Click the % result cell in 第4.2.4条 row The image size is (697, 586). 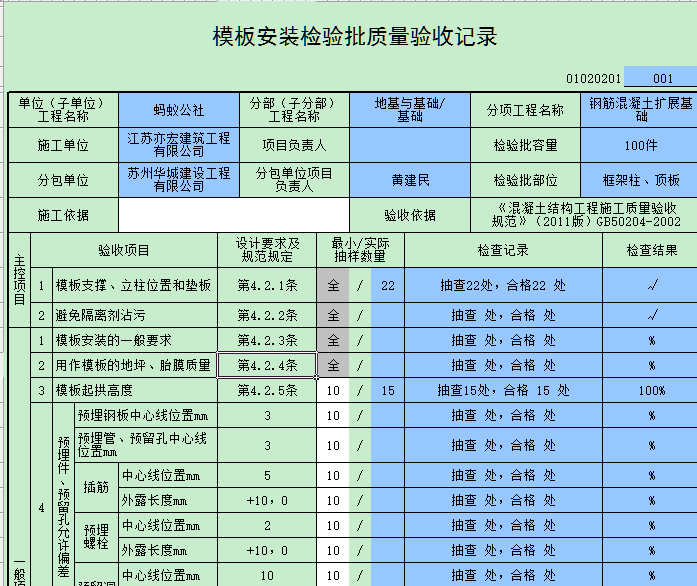[650, 365]
